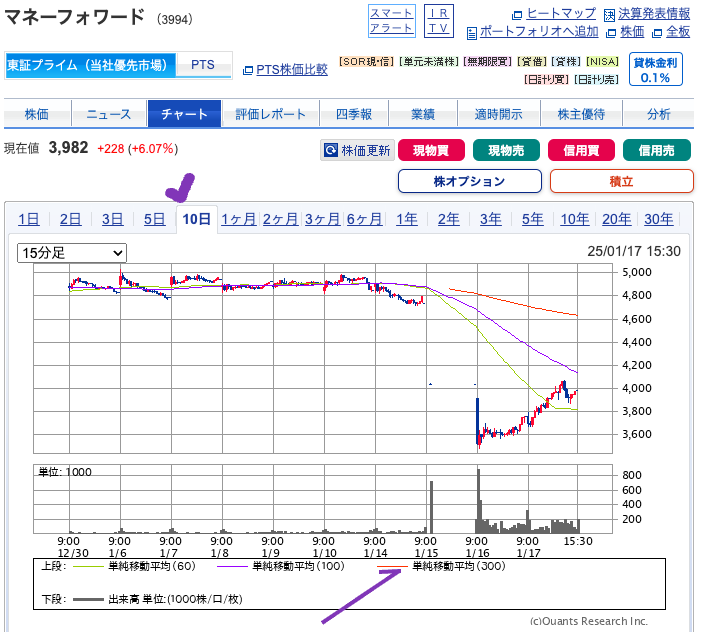Open the 評価レポート tab
The width and height of the screenshot is (702, 632).
pos(270,114)
